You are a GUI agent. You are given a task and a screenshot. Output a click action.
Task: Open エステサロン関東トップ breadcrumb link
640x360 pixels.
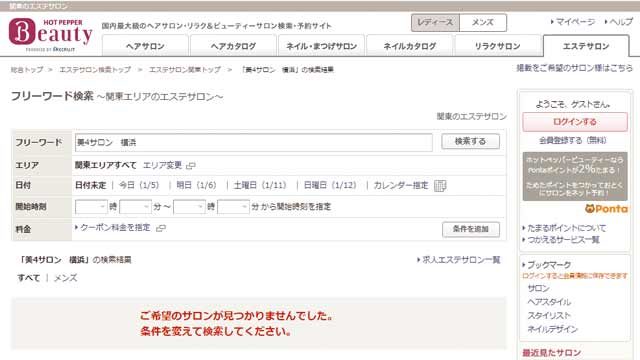184,70
